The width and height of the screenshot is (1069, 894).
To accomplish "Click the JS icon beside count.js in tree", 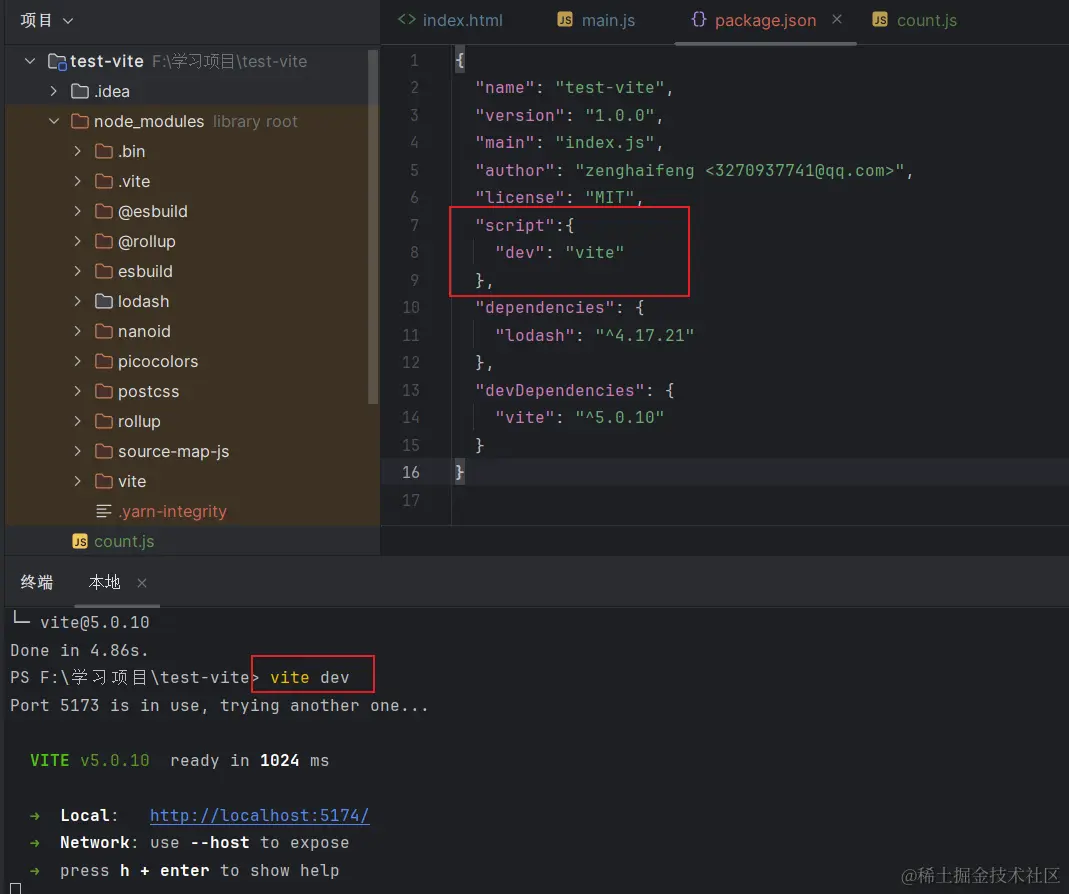I will click(80, 541).
